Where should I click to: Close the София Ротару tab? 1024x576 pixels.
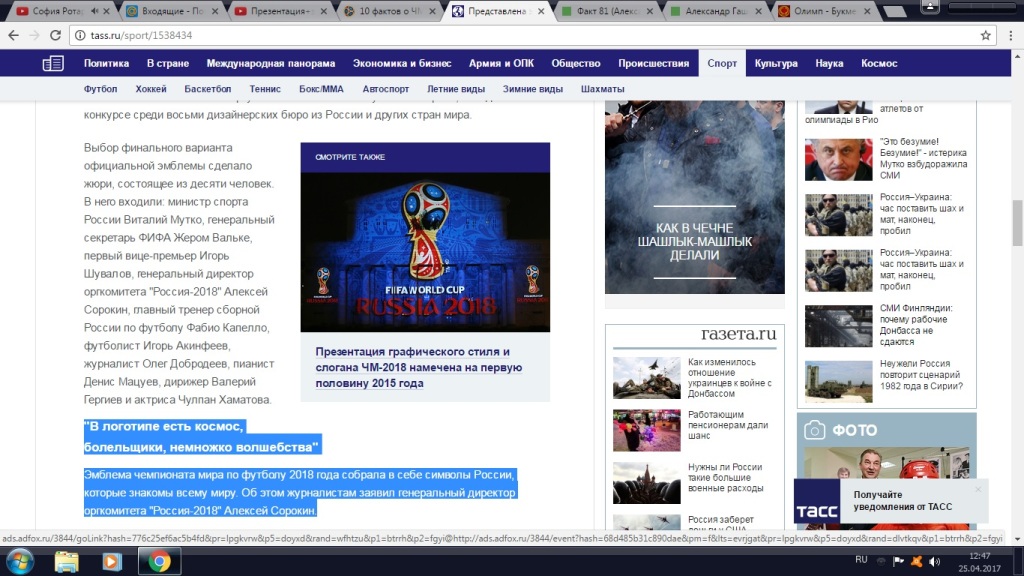pyautogui.click(x=106, y=11)
